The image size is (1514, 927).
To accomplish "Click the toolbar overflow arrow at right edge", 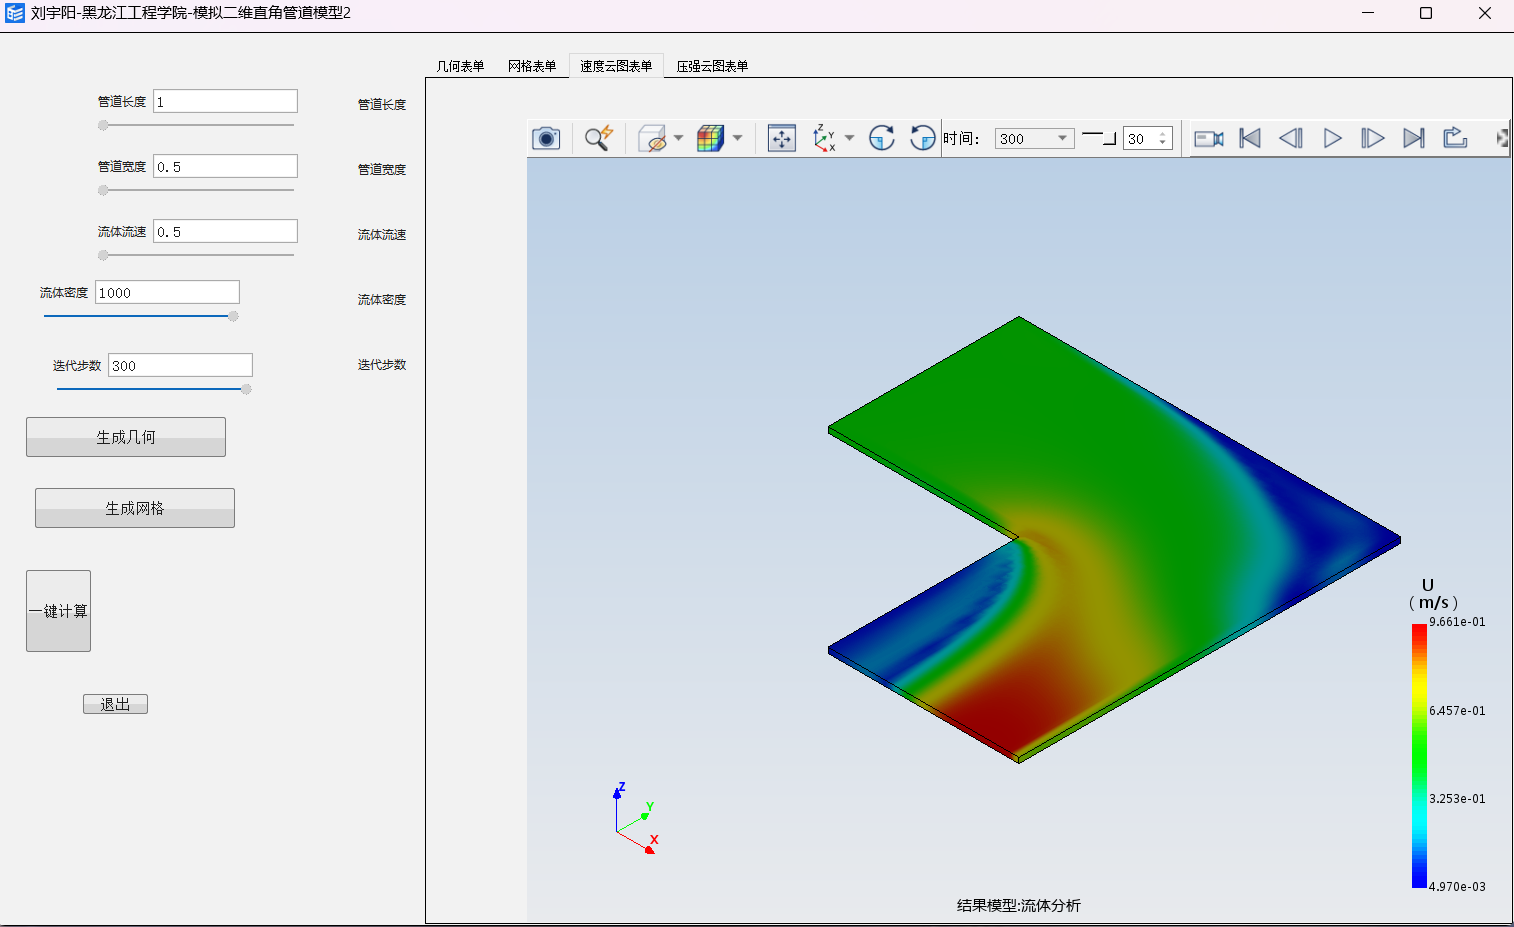I will coord(1502,138).
